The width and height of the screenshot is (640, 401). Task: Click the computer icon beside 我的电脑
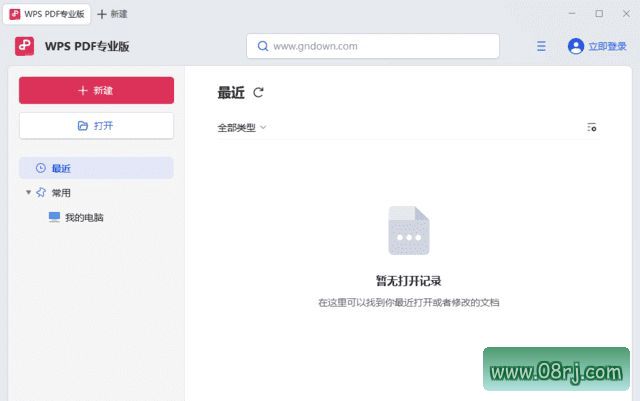[54, 217]
